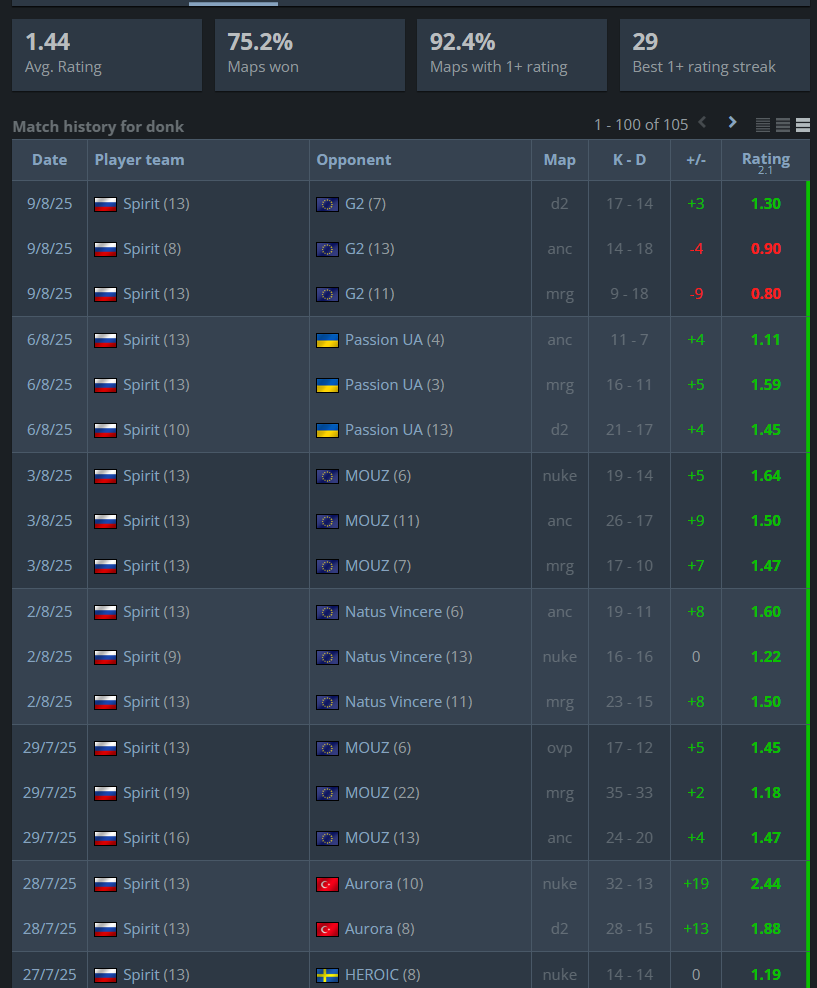The height and width of the screenshot is (988, 817).
Task: Open Passion UA (4) team link
Action: click(394, 340)
